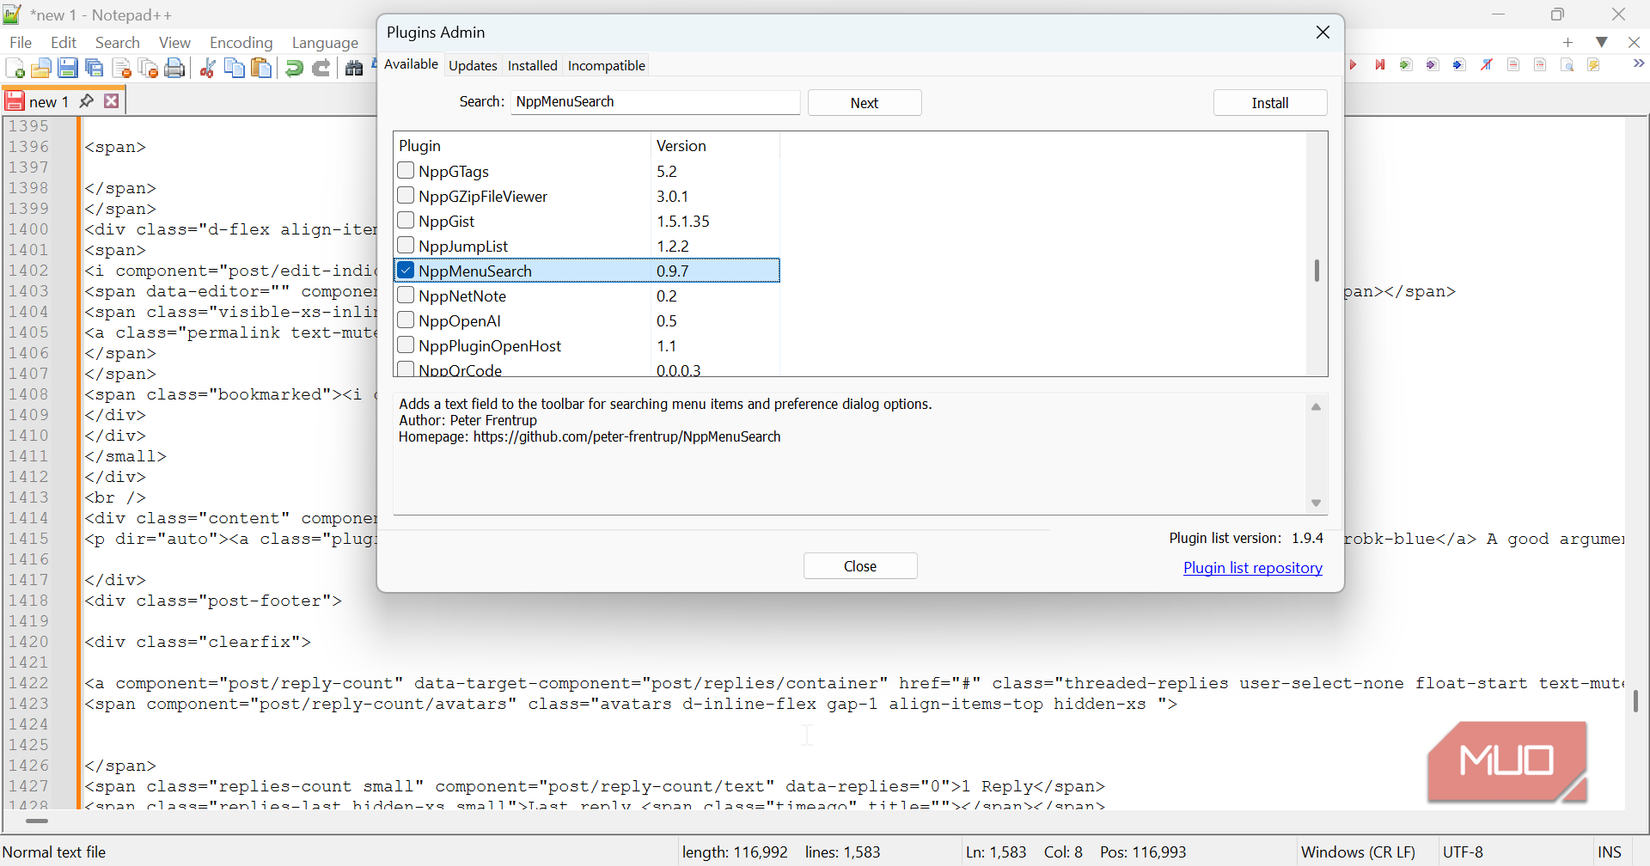Switch to the Incompatible tab
The image size is (1650, 866).
pyautogui.click(x=606, y=66)
